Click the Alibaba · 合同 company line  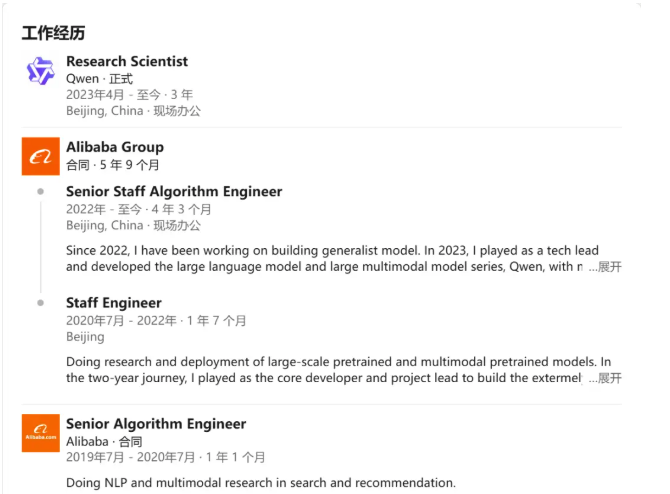(104, 441)
